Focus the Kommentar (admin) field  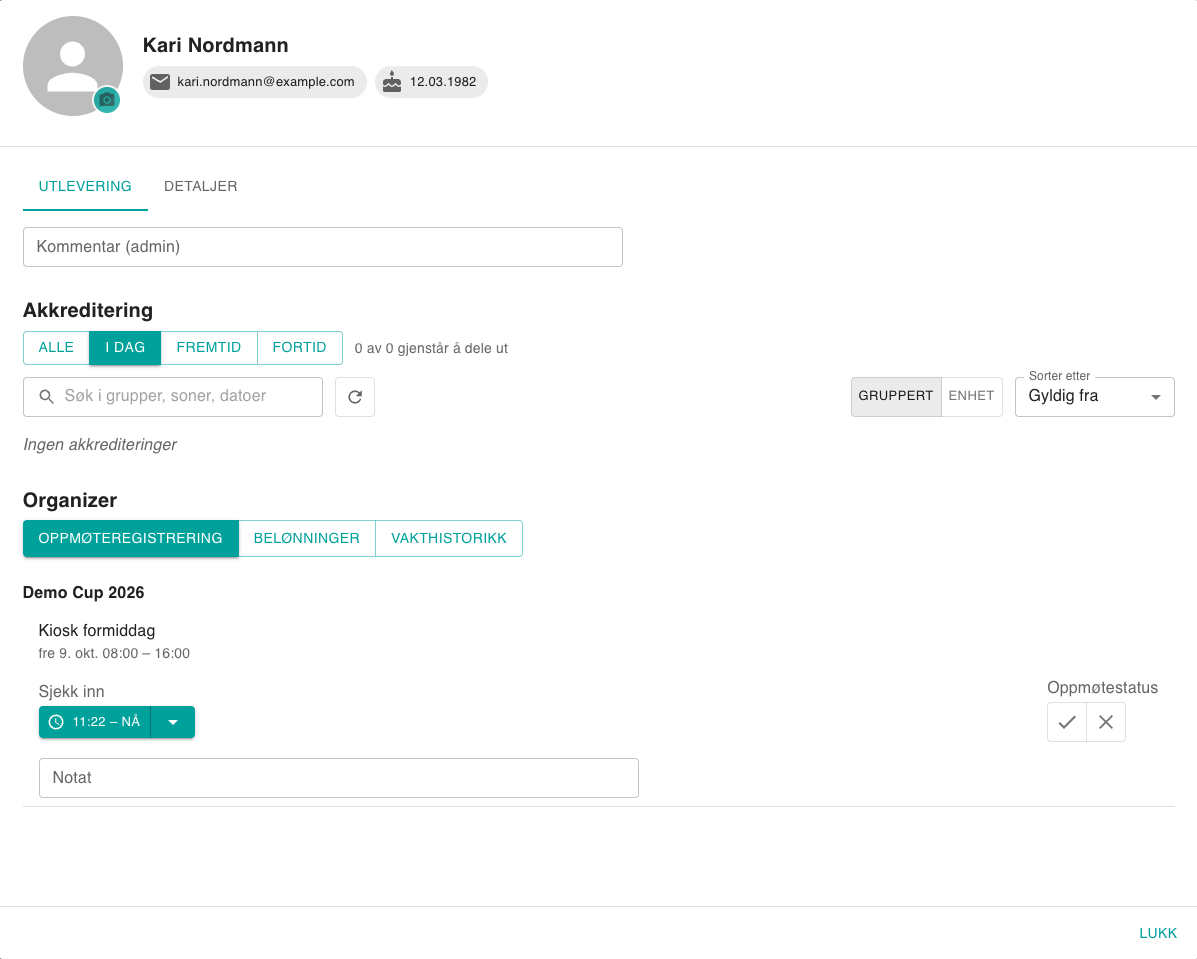323,247
